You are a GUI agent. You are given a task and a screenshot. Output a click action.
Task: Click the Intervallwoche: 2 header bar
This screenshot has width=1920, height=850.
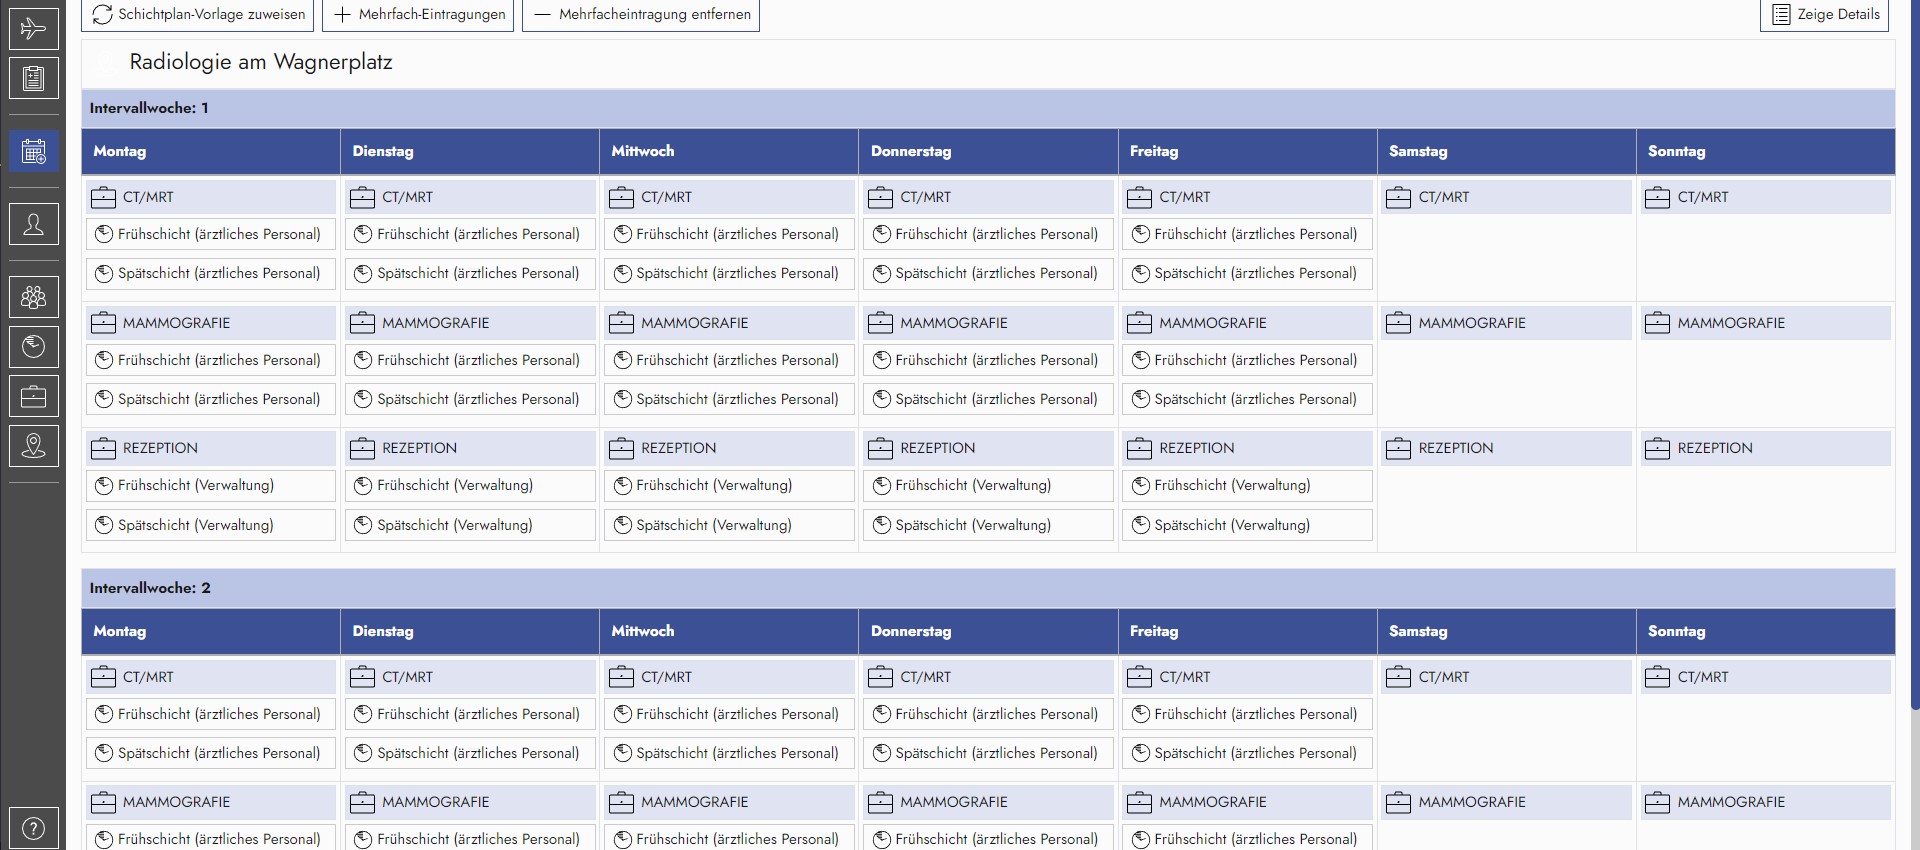988,588
